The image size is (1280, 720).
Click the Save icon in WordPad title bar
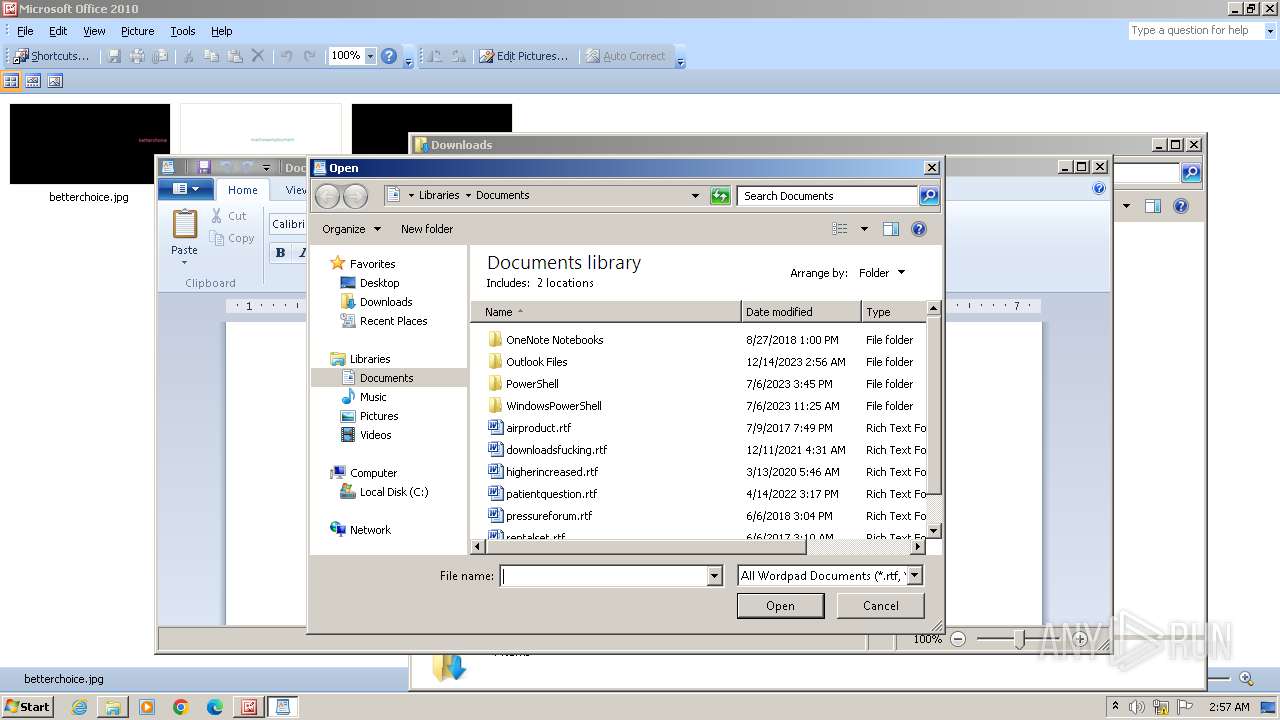[x=203, y=167]
